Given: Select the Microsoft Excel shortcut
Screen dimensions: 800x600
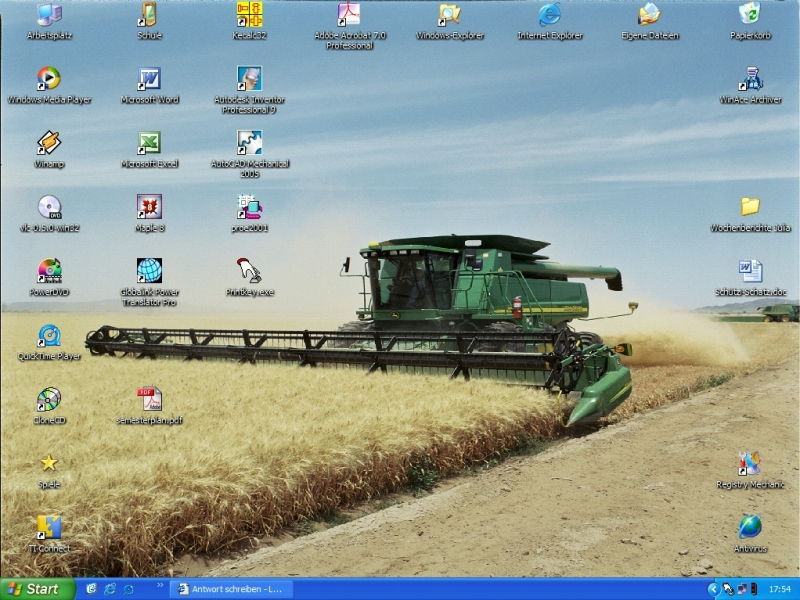Looking at the screenshot, I should [149, 143].
